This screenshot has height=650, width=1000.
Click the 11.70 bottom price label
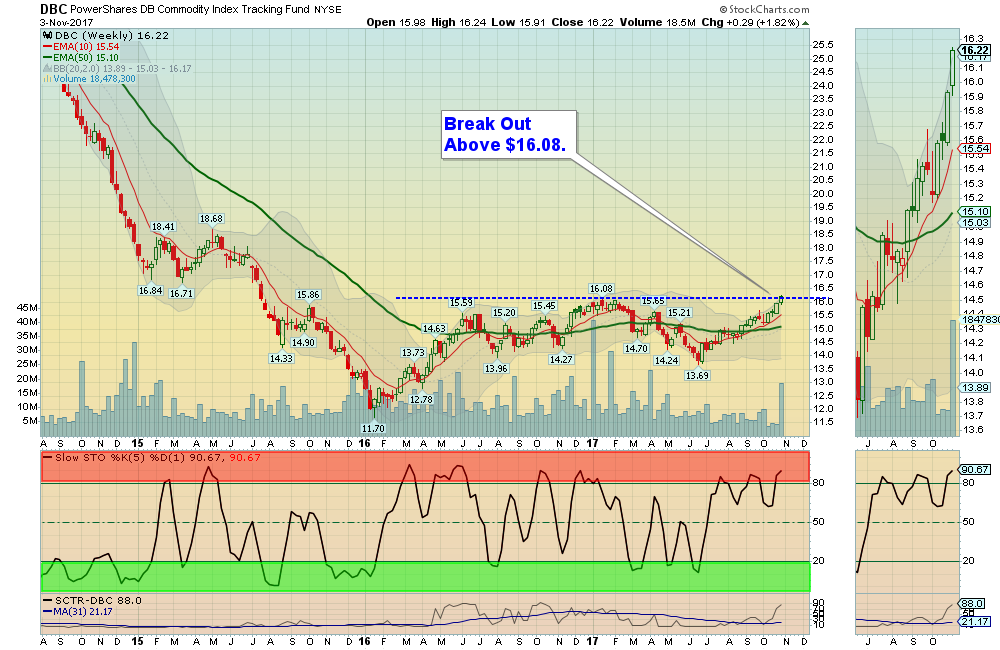(373, 429)
